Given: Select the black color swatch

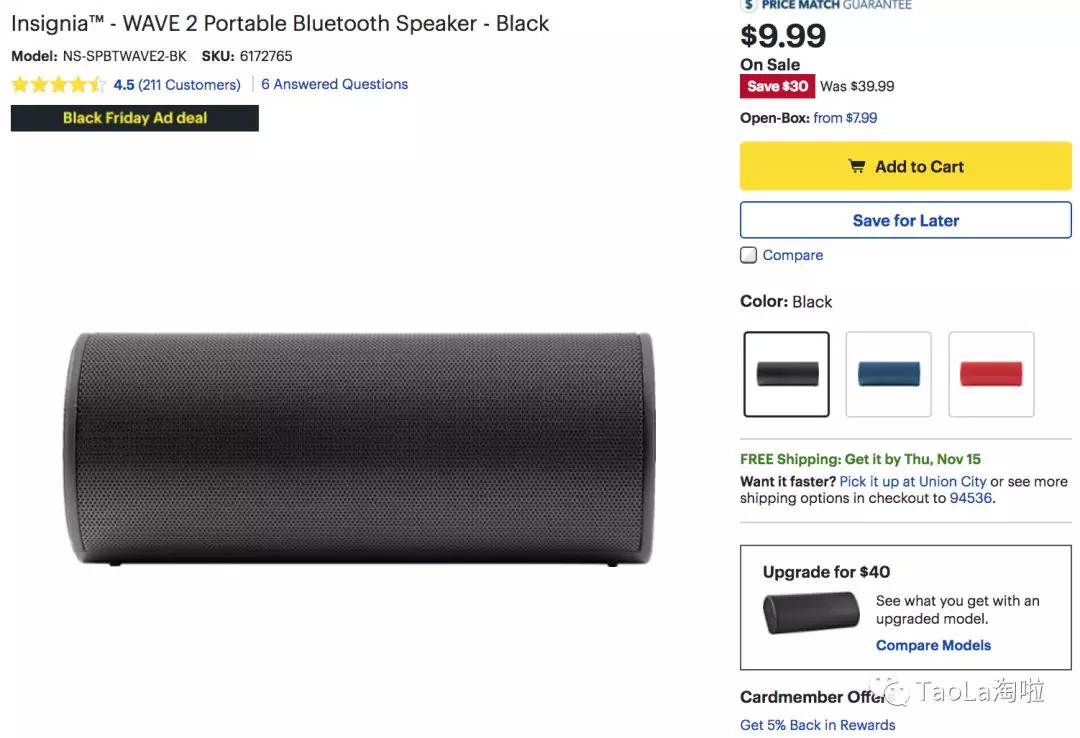Looking at the screenshot, I should [787, 374].
